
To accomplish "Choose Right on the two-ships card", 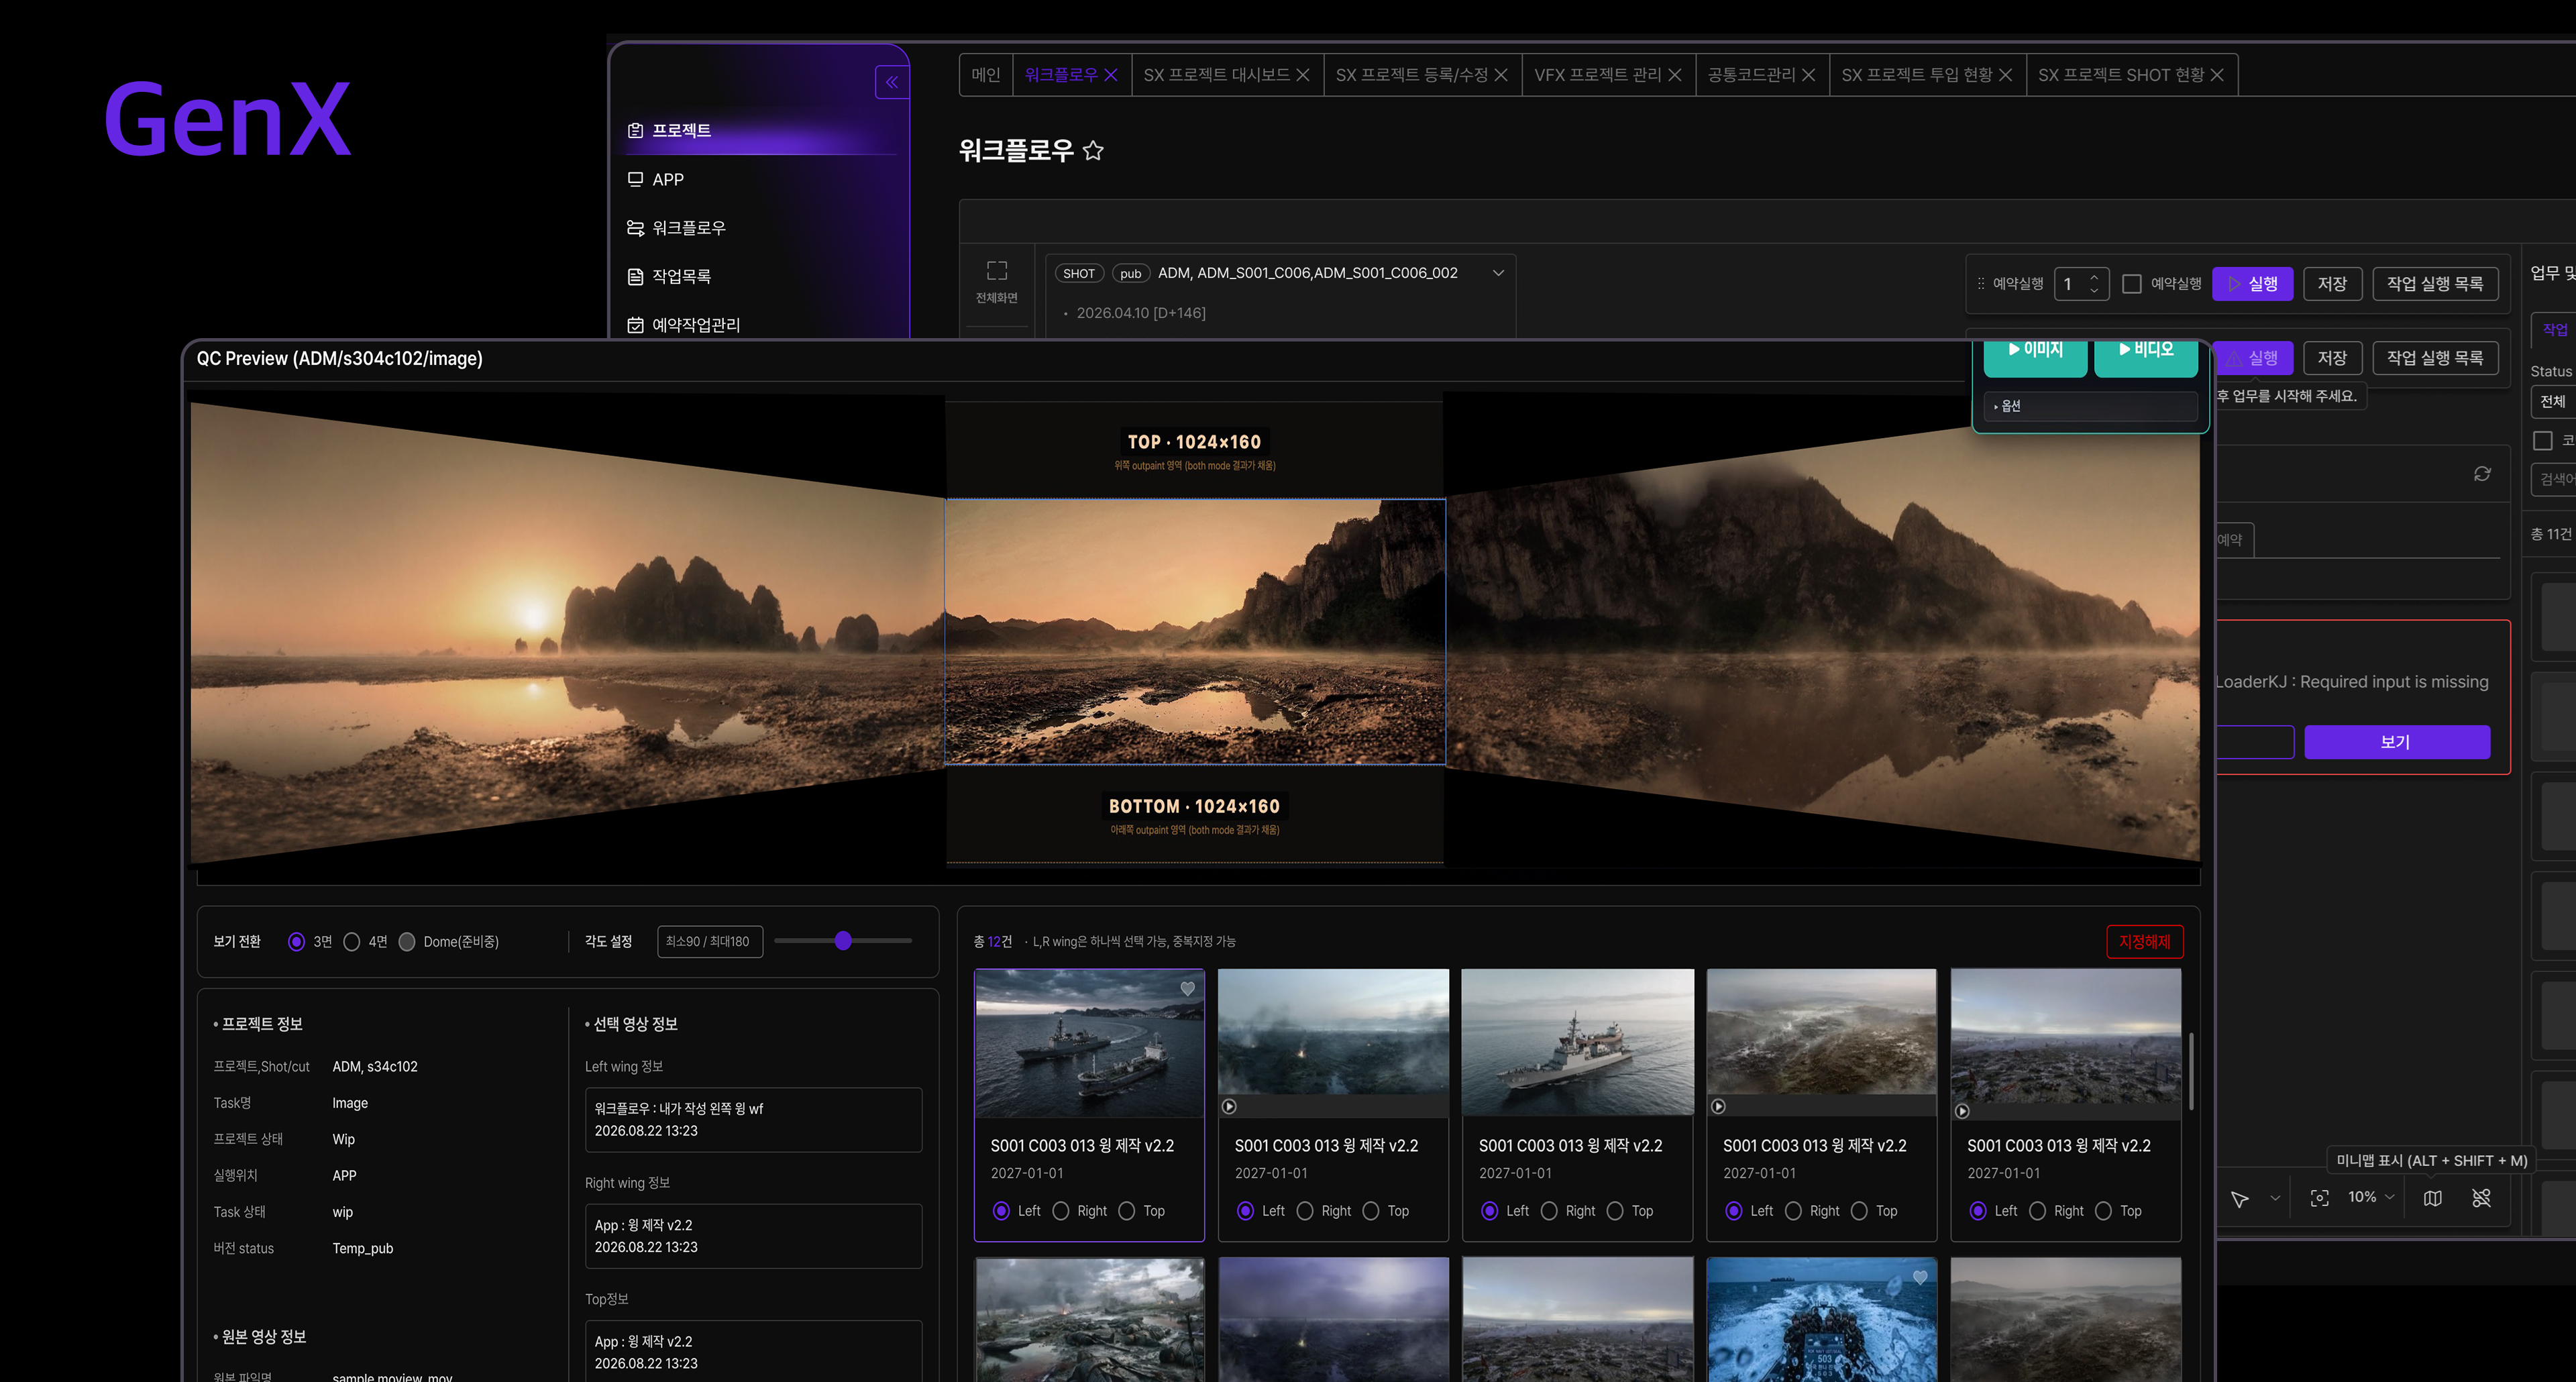I will click(1061, 1211).
